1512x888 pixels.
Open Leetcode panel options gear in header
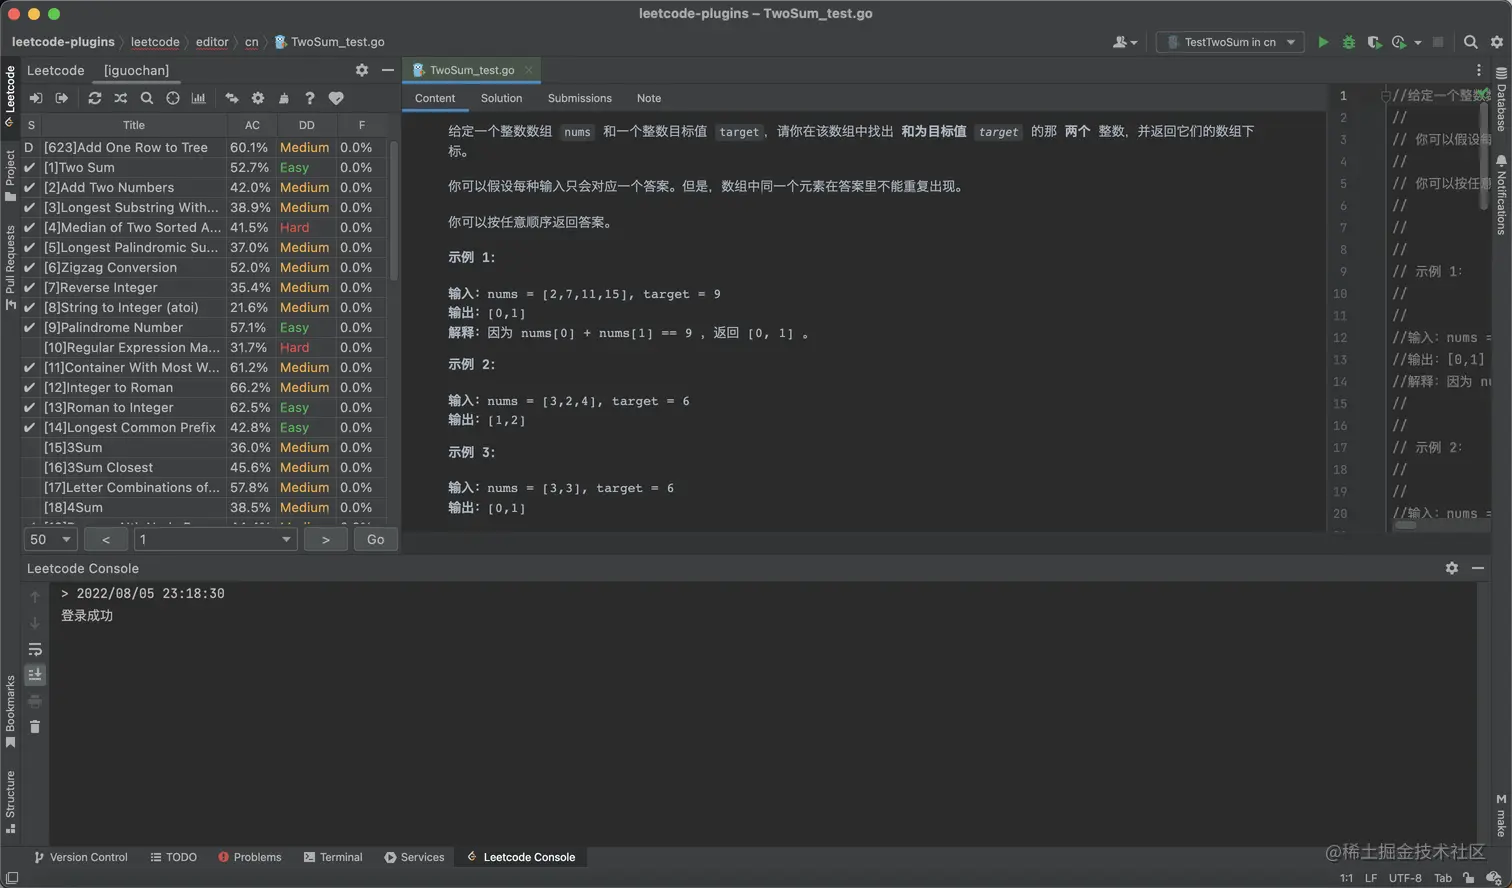pos(362,70)
